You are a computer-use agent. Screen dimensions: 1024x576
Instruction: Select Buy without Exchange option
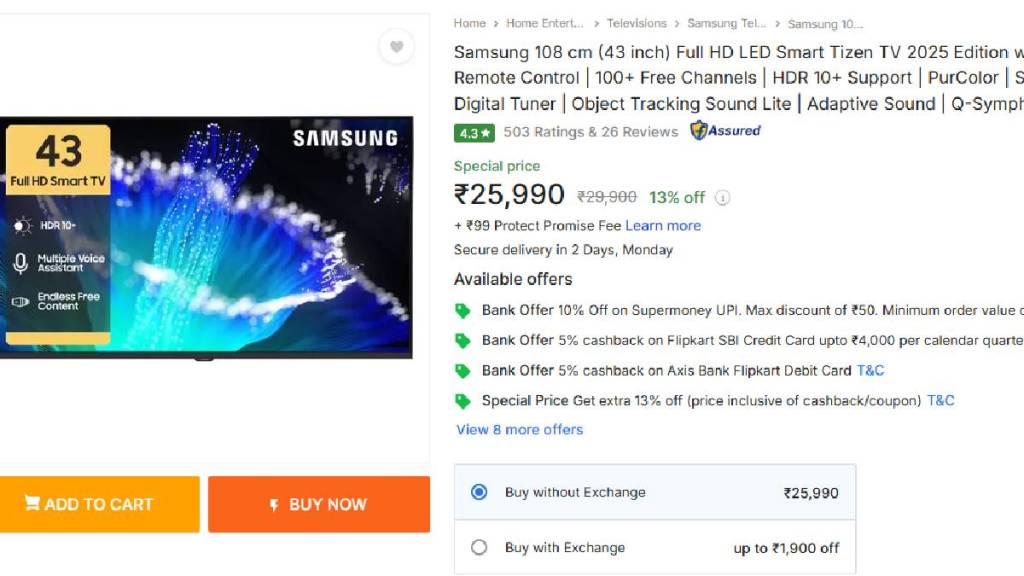coord(479,492)
